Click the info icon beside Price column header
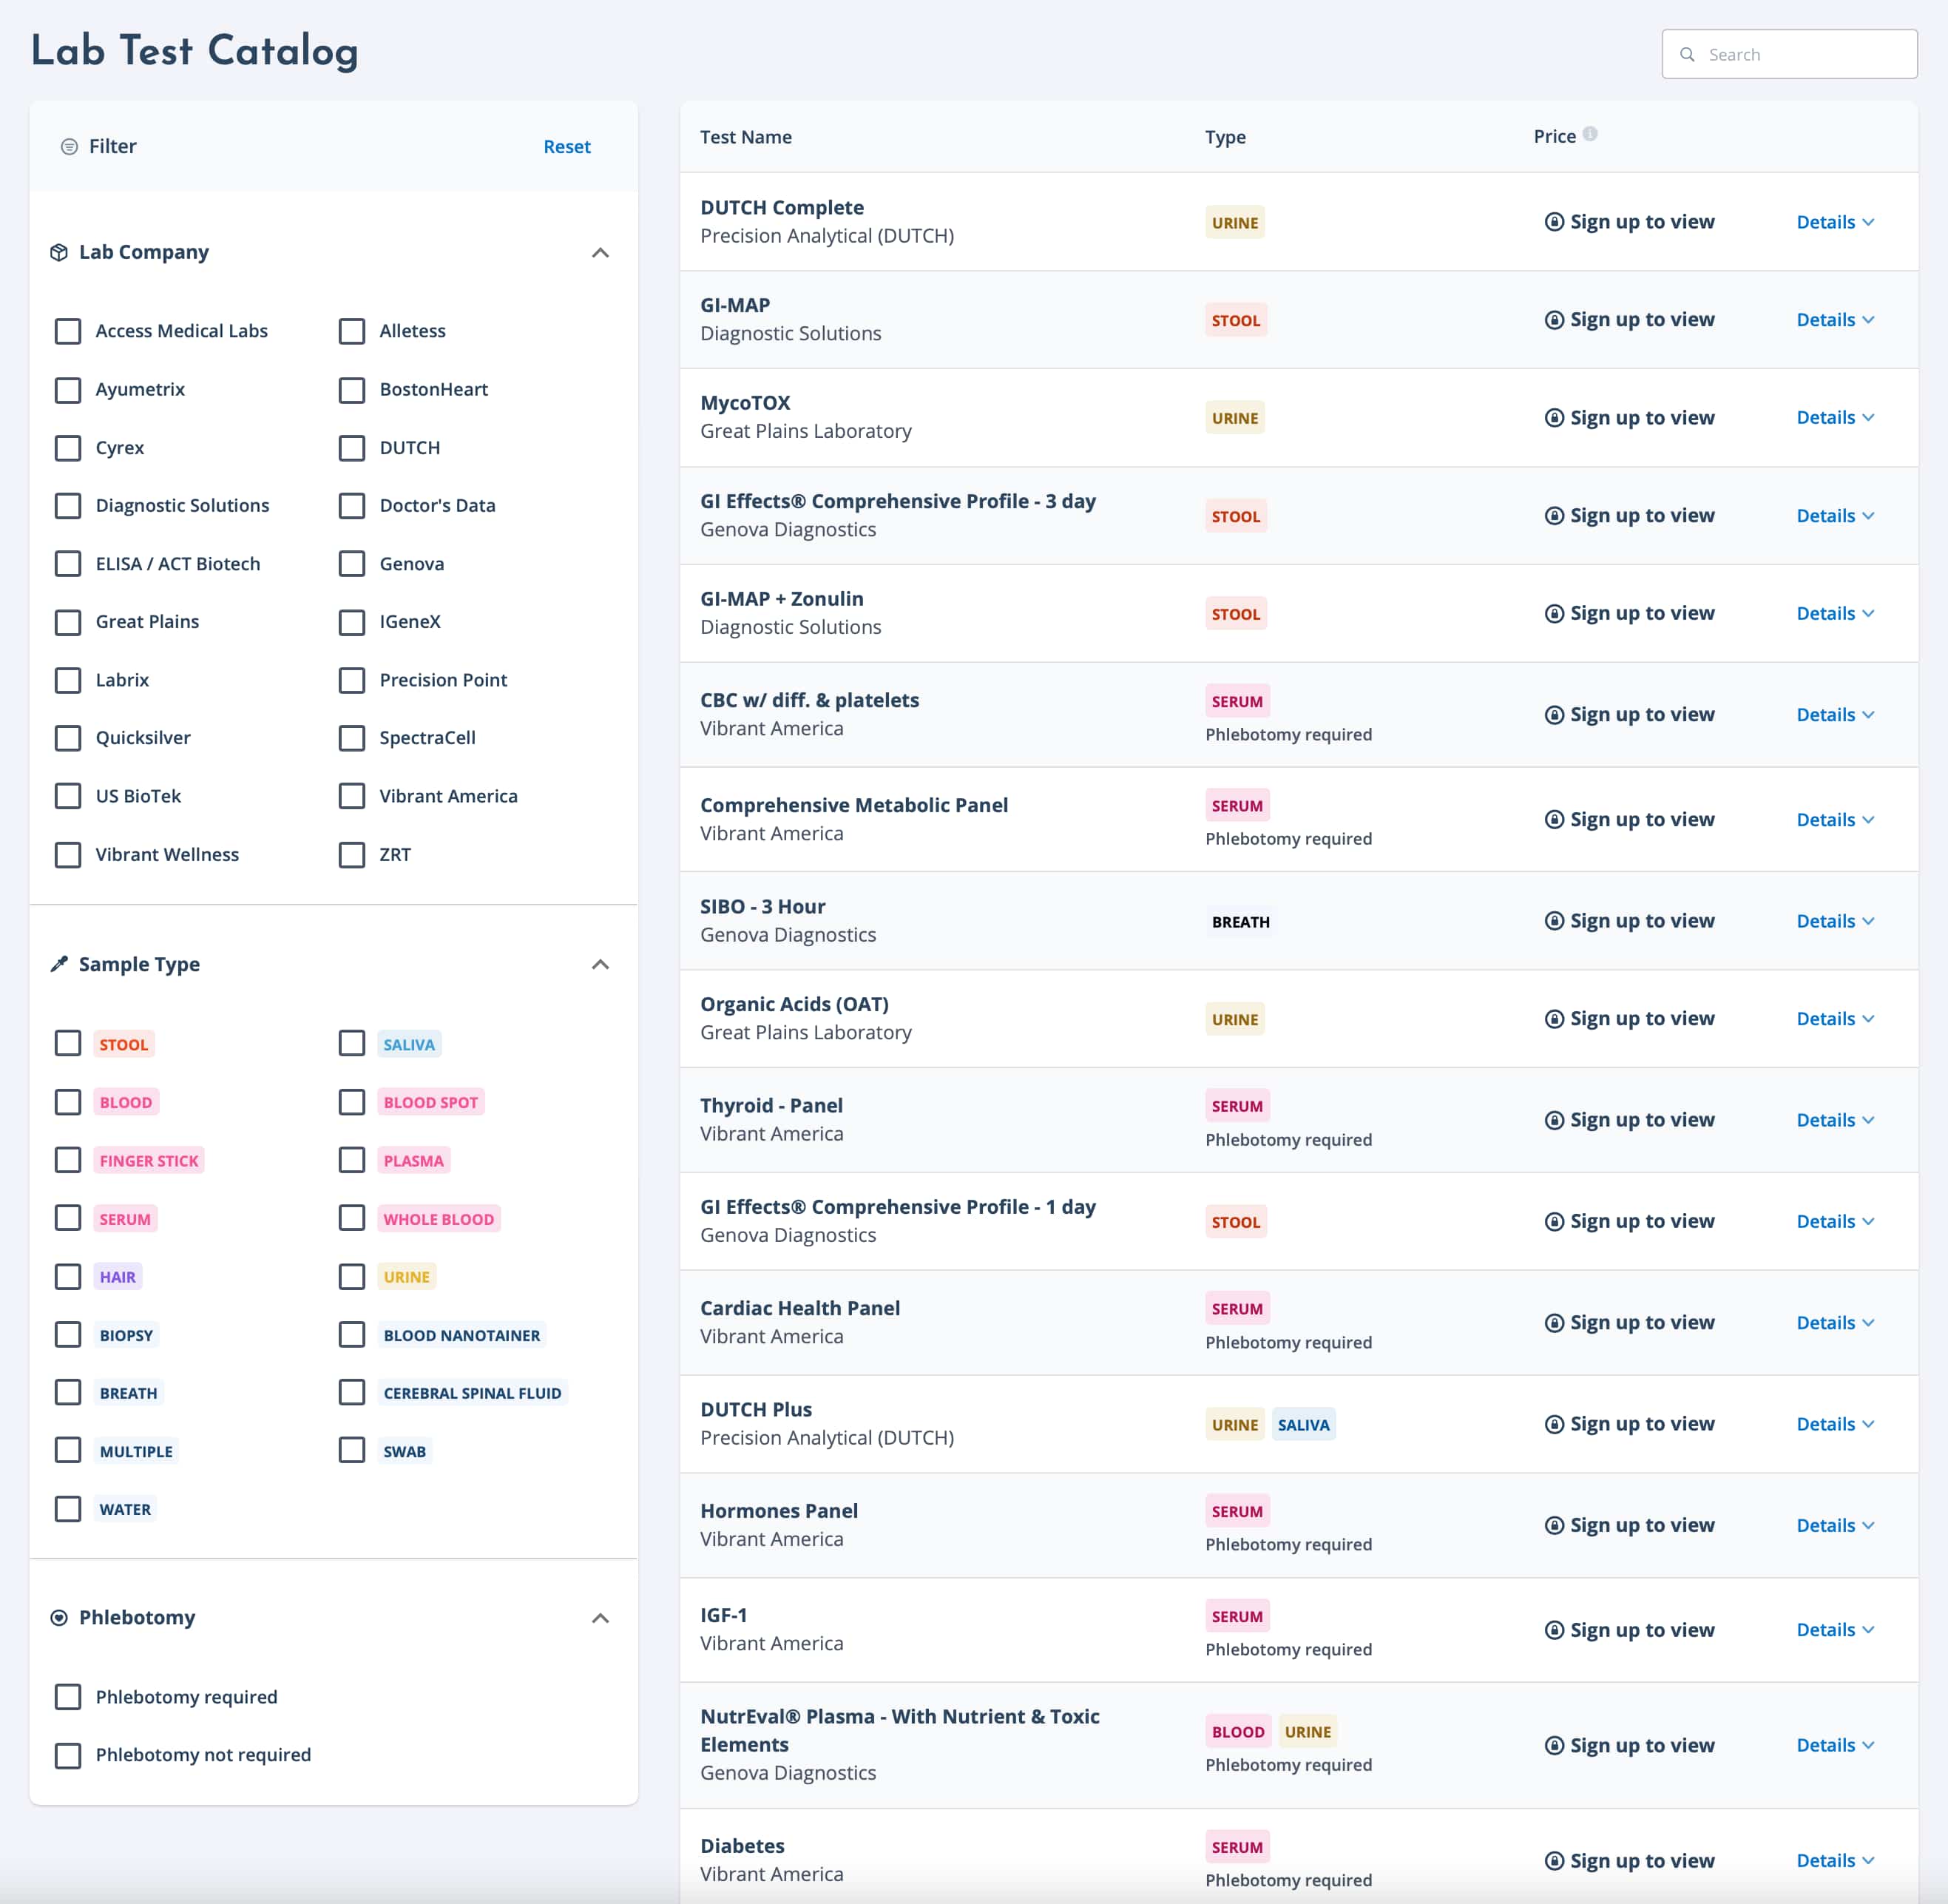This screenshot has height=1904, width=1948. (x=1591, y=132)
